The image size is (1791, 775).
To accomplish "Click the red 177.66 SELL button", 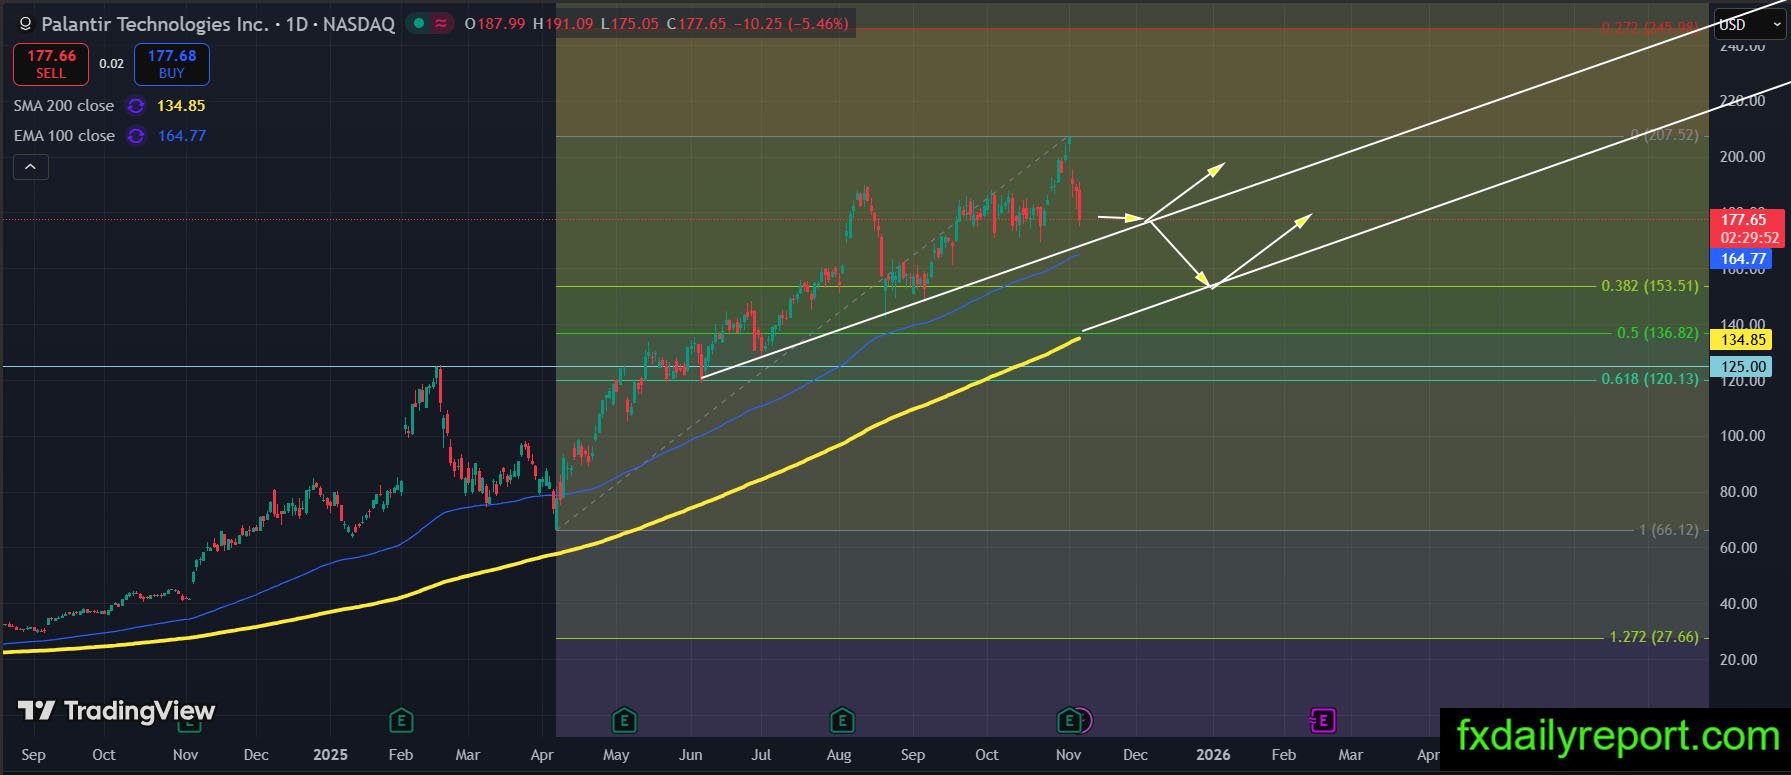I will pos(51,64).
